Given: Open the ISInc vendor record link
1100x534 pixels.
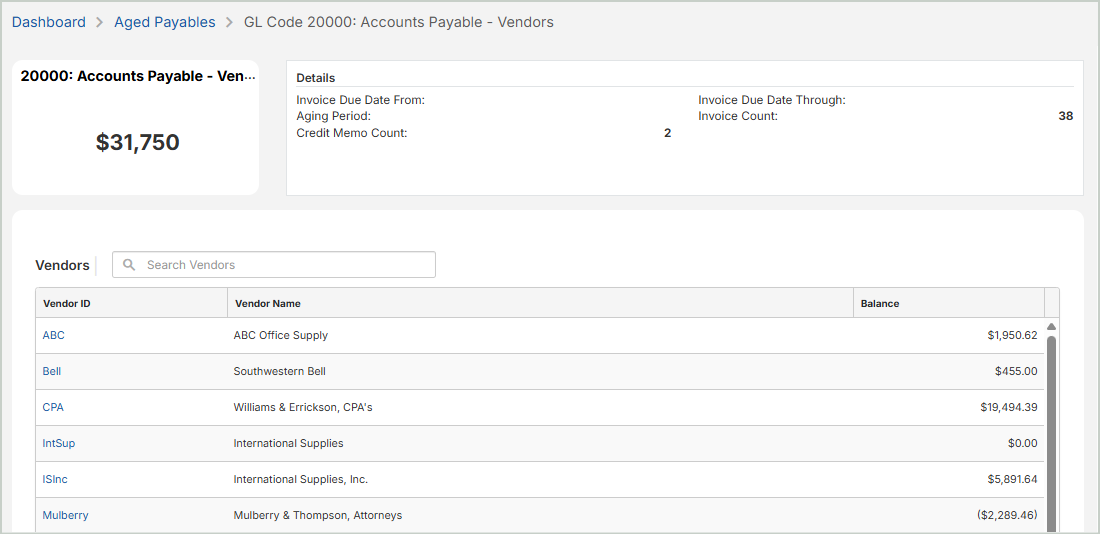Looking at the screenshot, I should [x=55, y=479].
